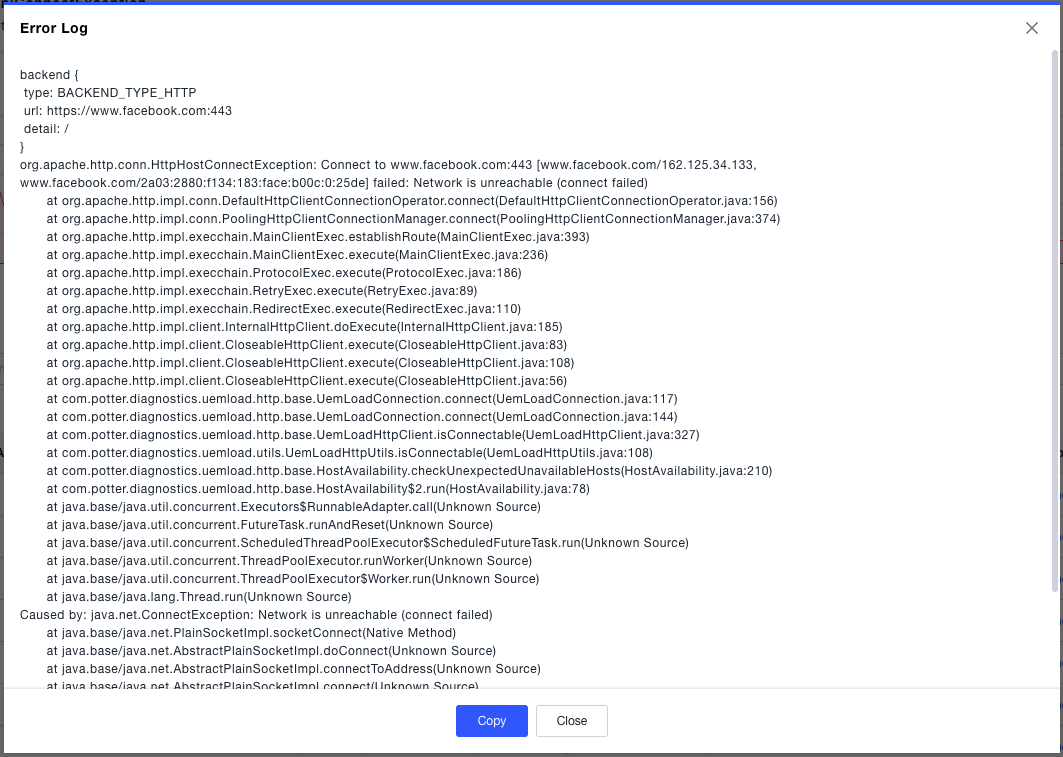The height and width of the screenshot is (757, 1063).
Task: Click the 'Caused by: java.net.ConnectException' line
Action: click(x=256, y=615)
